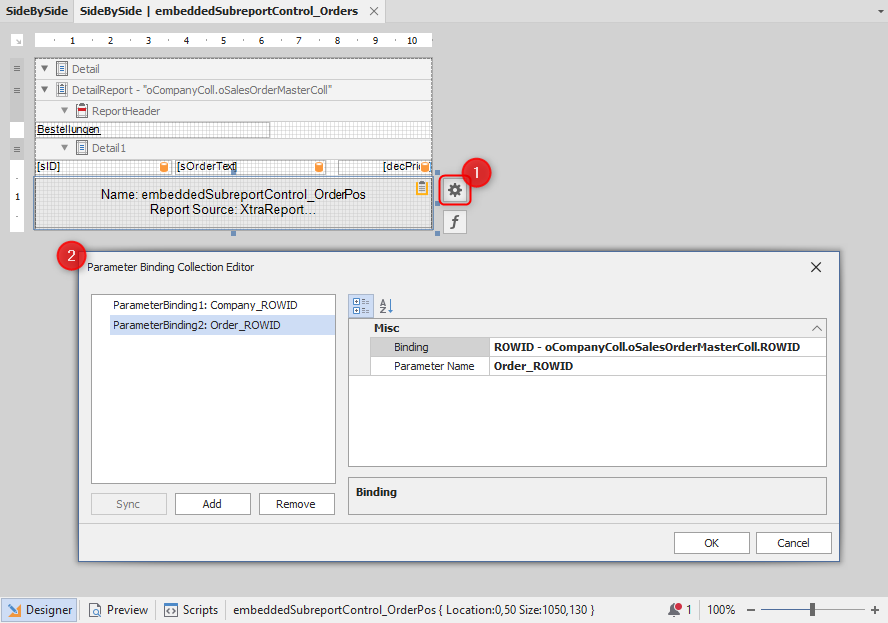
Task: Collapse the ReportHeader band
Action: point(65,110)
